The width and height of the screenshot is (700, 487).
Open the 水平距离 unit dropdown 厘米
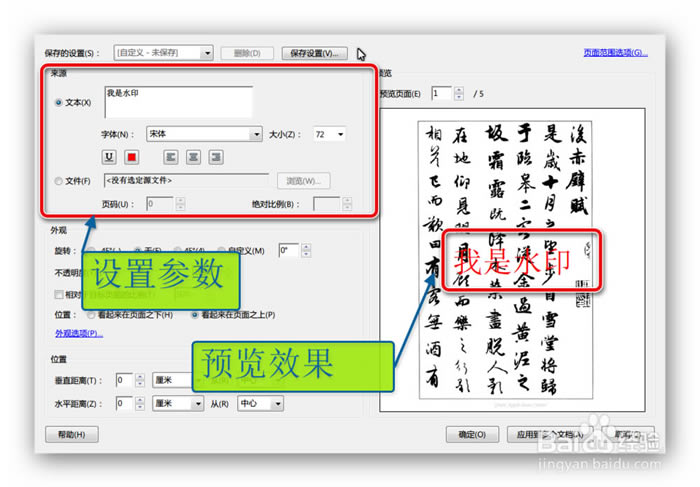[x=178, y=404]
